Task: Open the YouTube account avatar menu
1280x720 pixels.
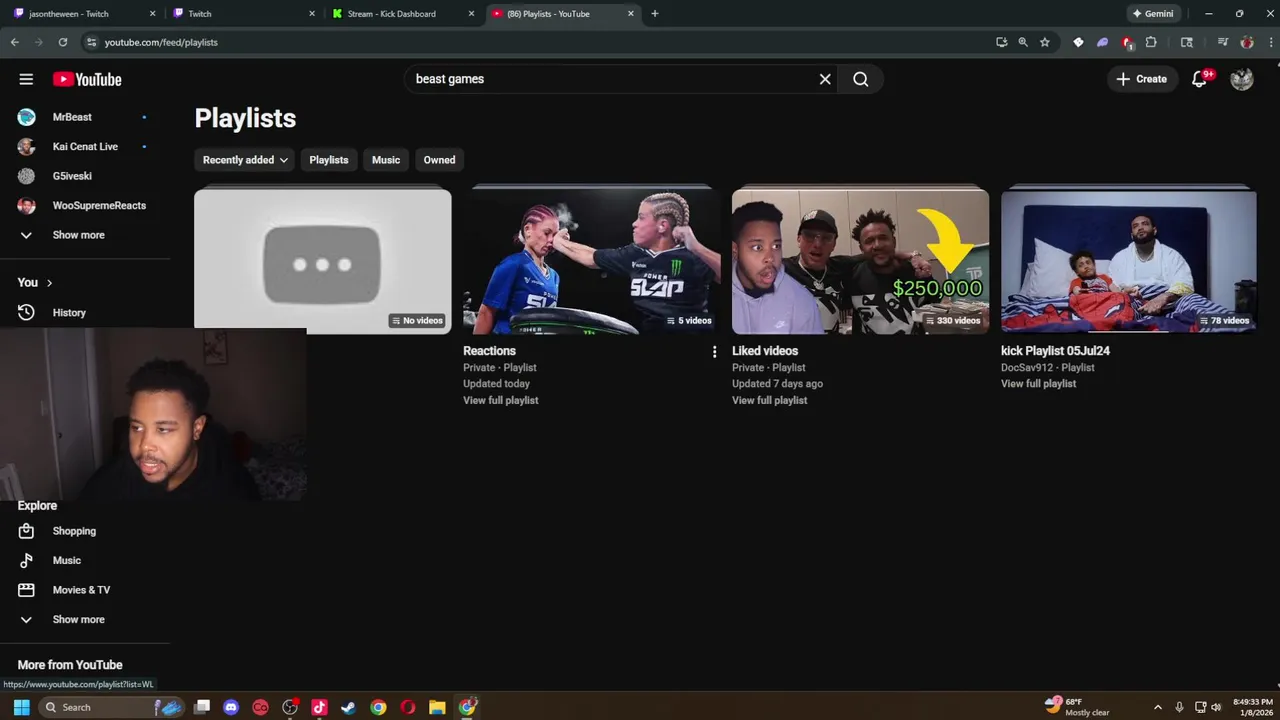Action: tap(1242, 79)
